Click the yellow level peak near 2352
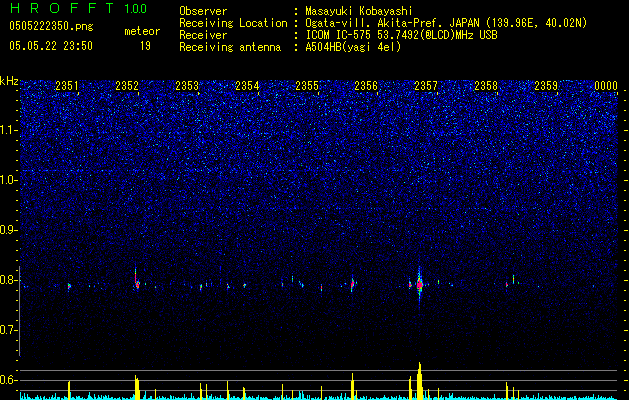 pos(137,388)
